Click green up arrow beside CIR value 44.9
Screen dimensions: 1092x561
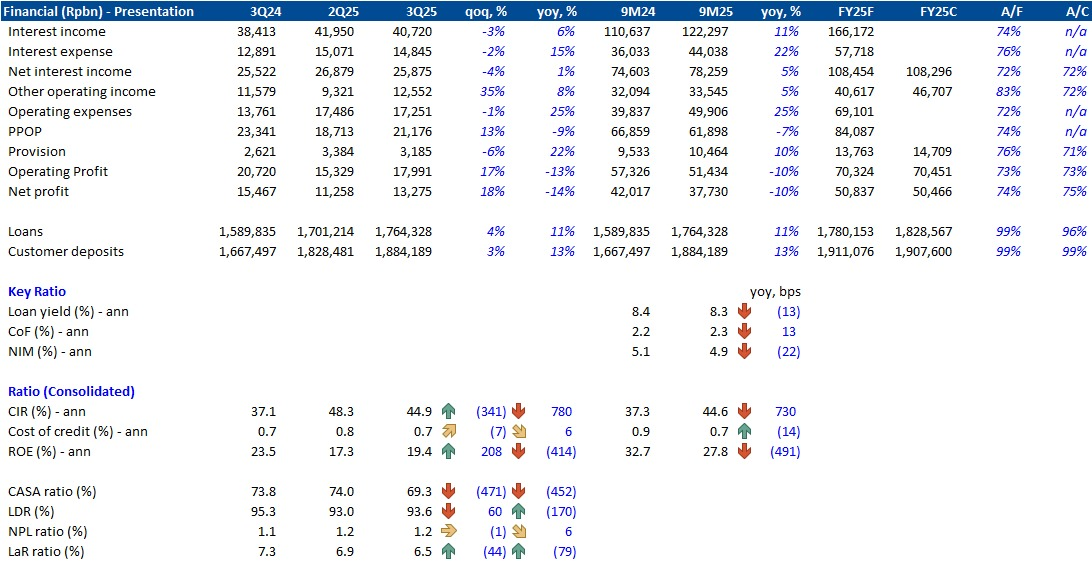448,411
